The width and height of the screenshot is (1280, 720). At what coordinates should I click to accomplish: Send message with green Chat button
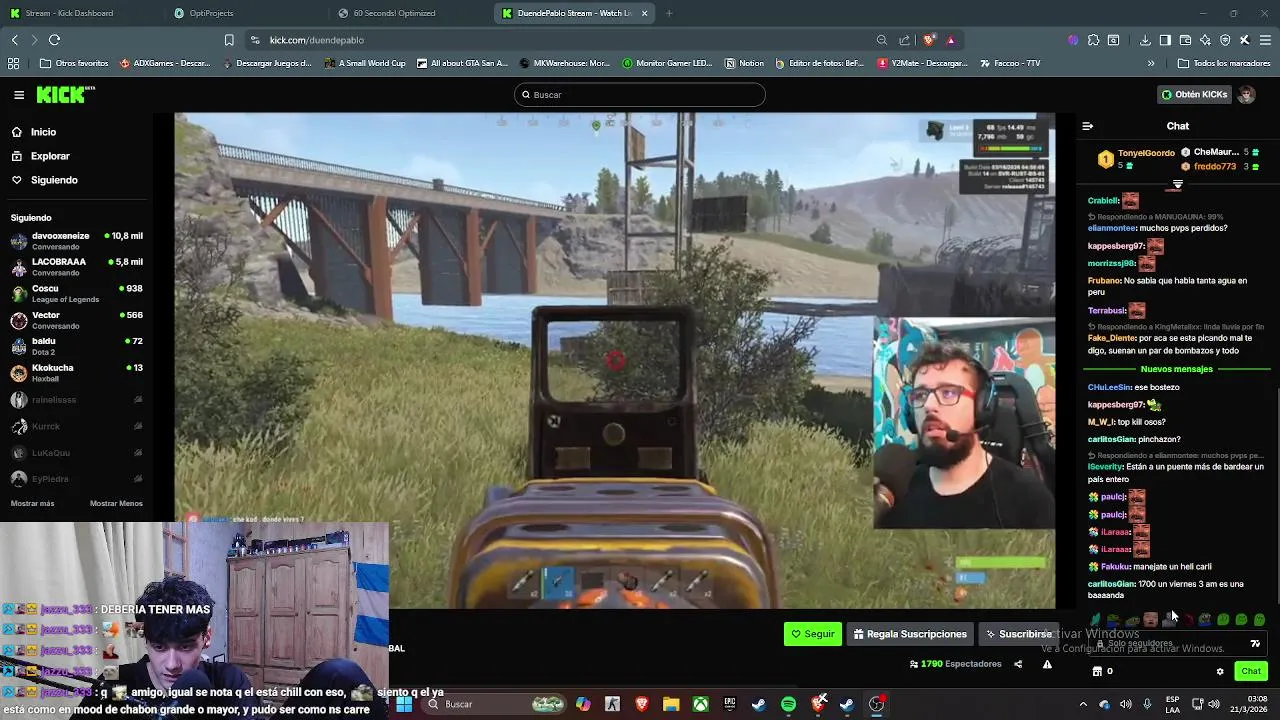1251,671
